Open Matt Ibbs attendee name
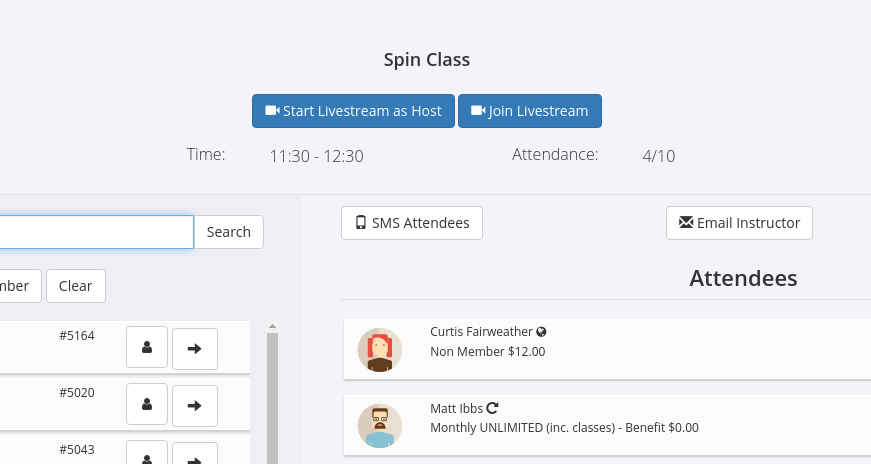This screenshot has height=464, width=871. [456, 408]
